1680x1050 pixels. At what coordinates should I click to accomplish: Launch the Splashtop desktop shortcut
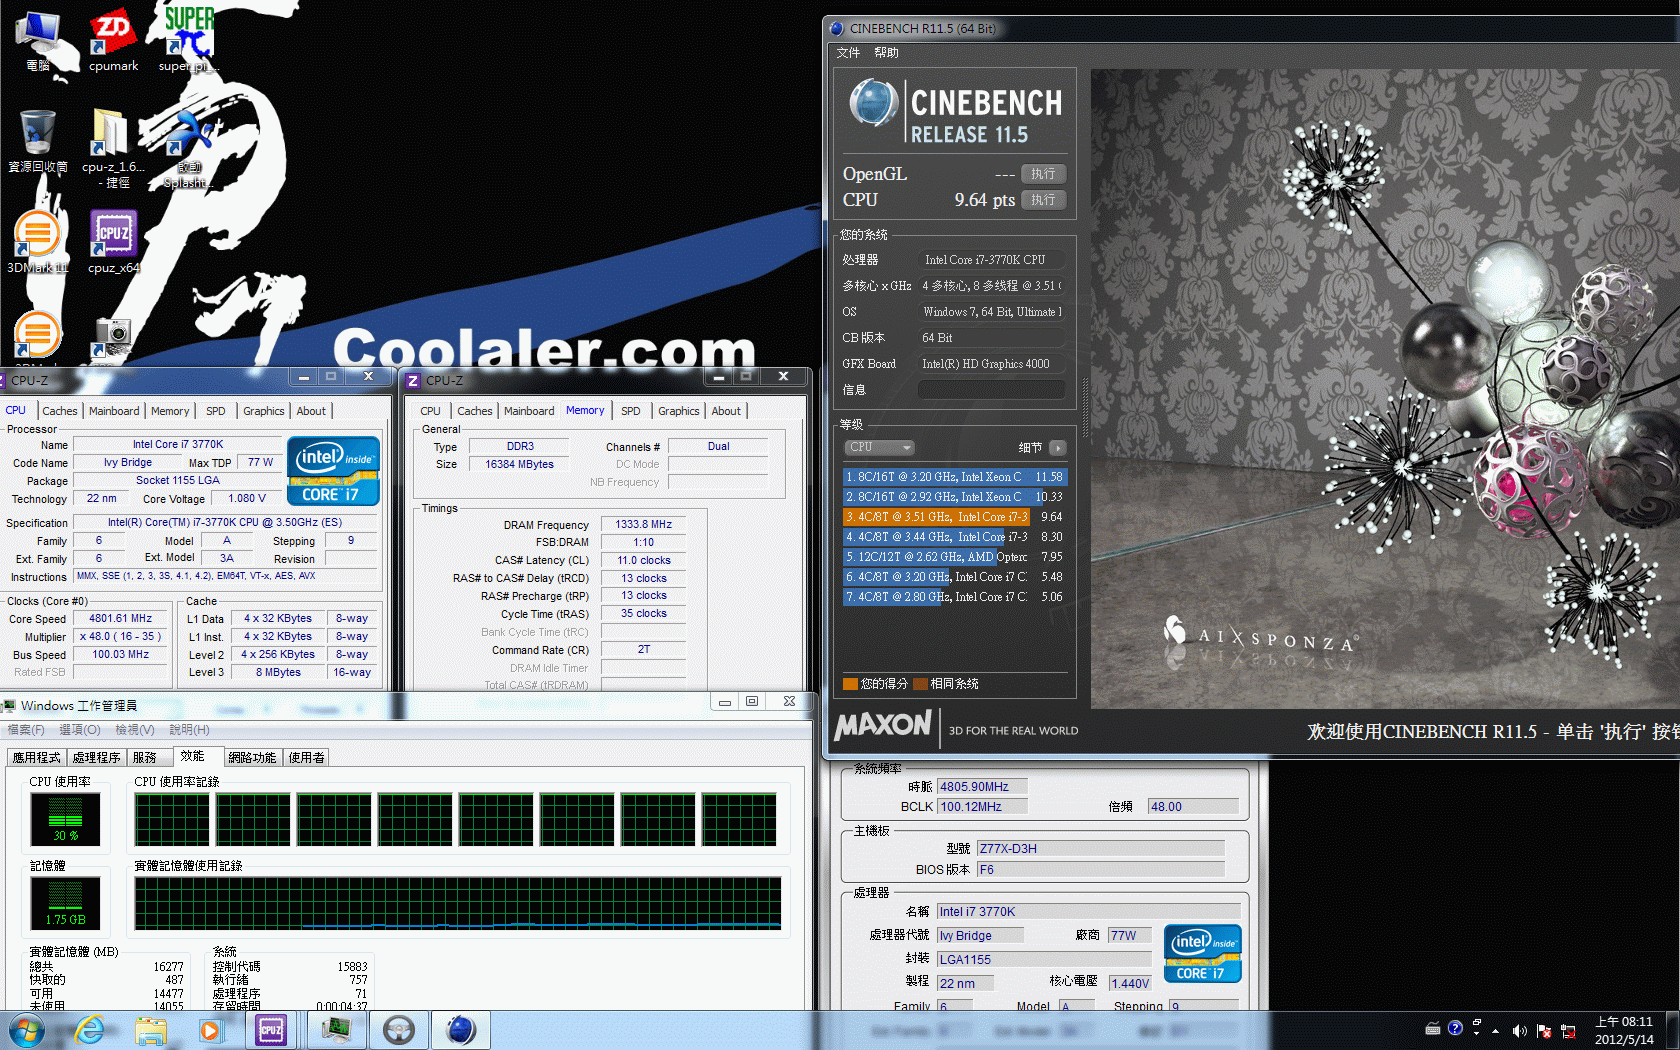(188, 148)
